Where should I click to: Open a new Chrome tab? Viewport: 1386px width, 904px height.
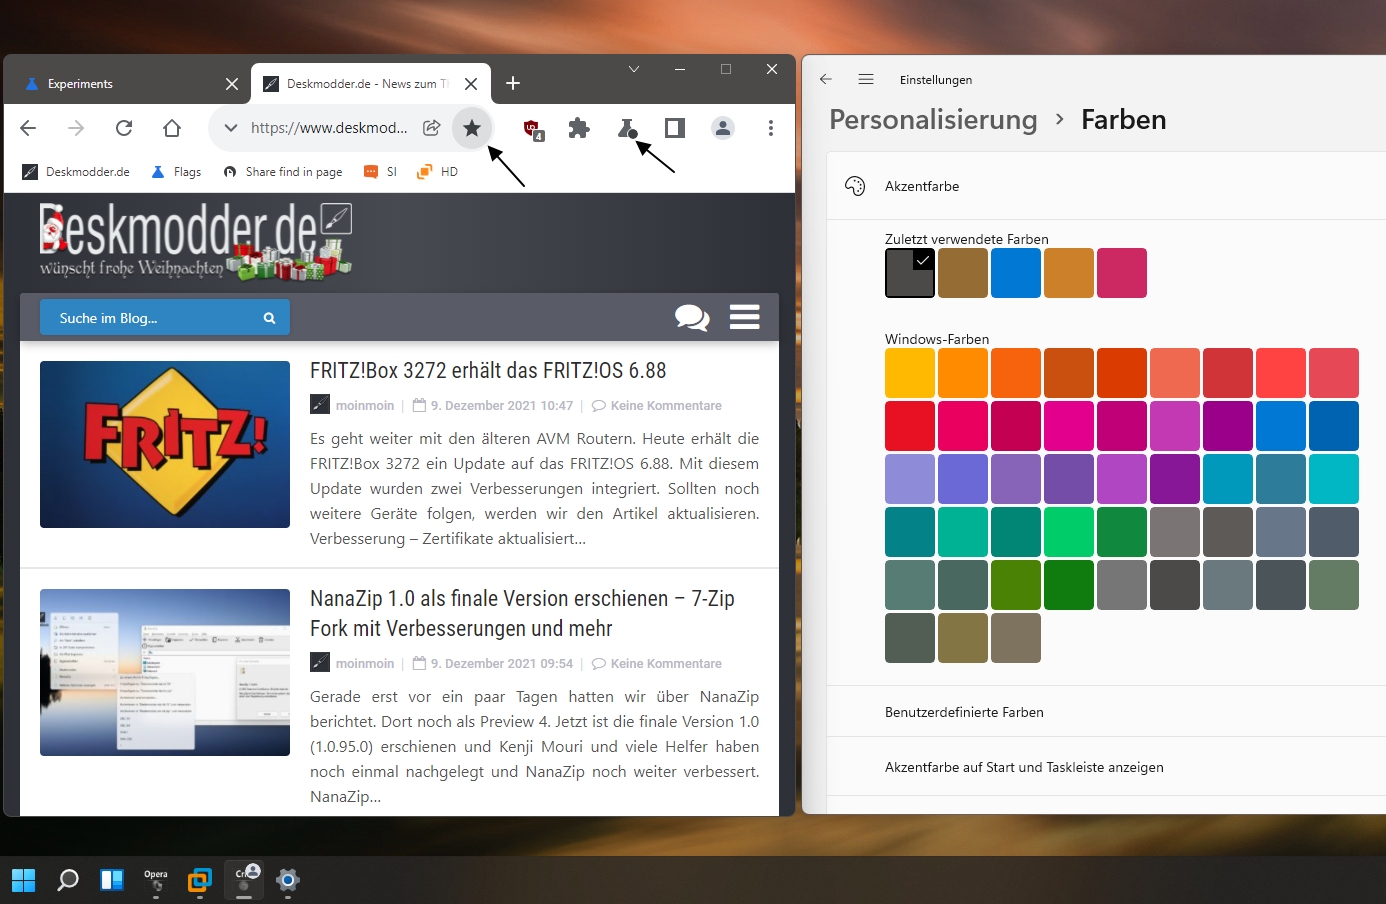click(x=513, y=83)
